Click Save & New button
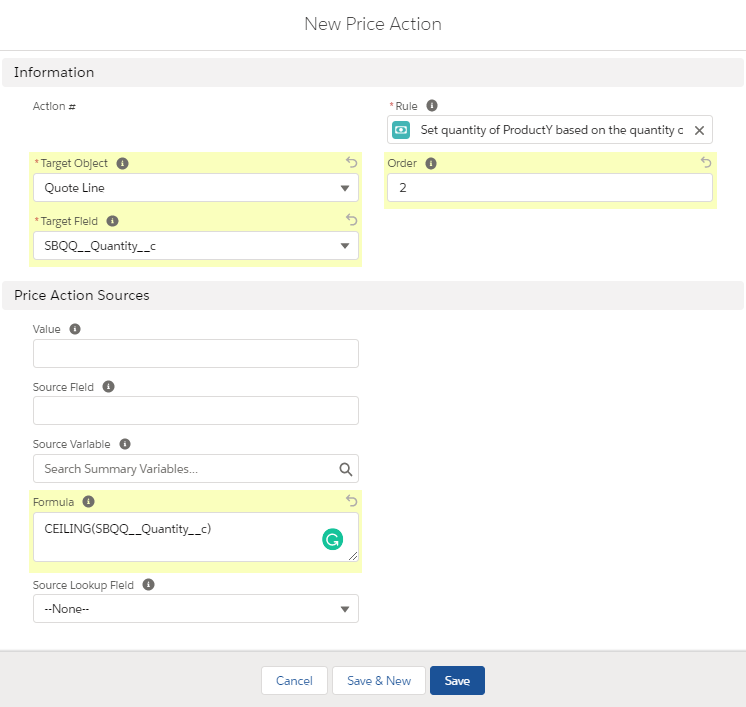The height and width of the screenshot is (707, 746). coord(379,680)
